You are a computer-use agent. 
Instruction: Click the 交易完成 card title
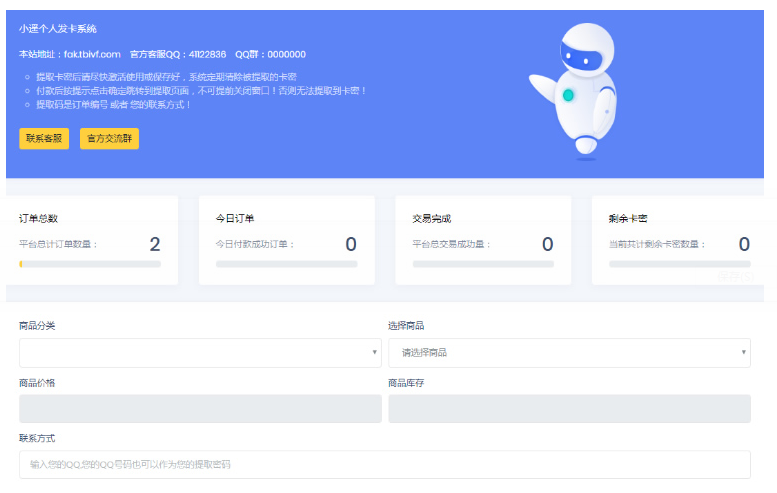click(431, 218)
